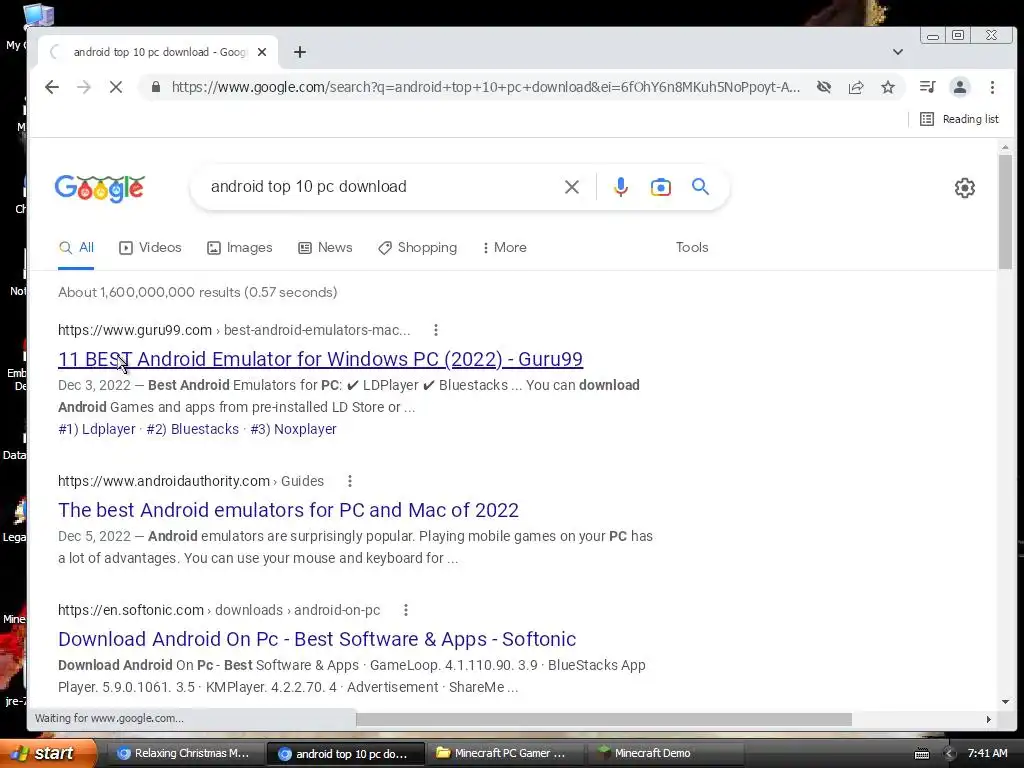Click the 7:41 AM clock

coord(987,754)
